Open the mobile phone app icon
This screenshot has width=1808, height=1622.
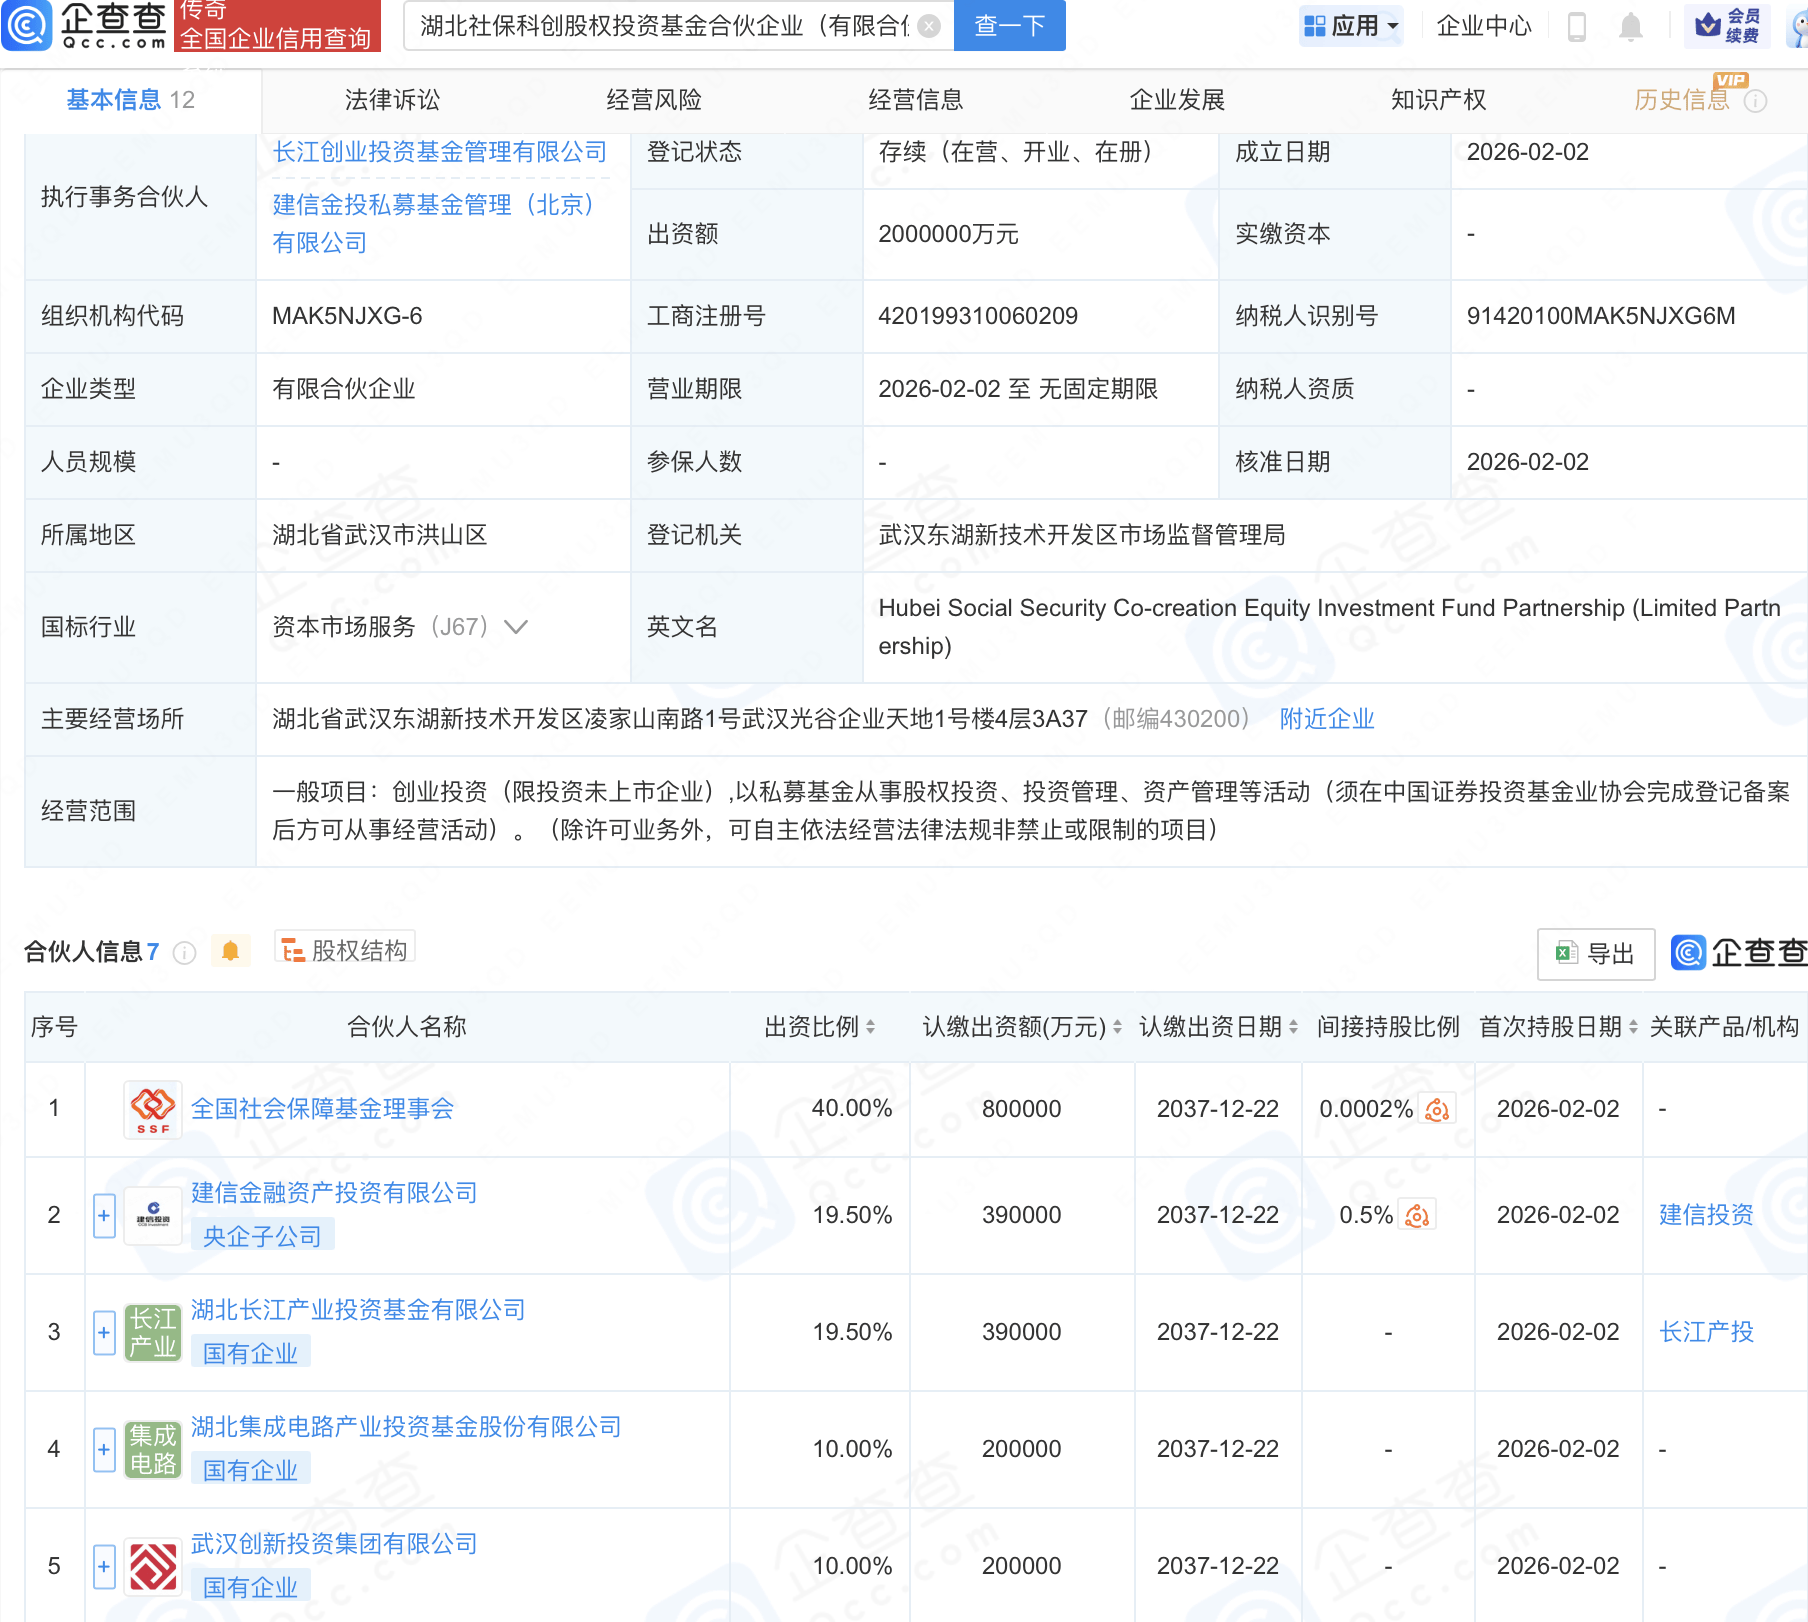pyautogui.click(x=1577, y=26)
